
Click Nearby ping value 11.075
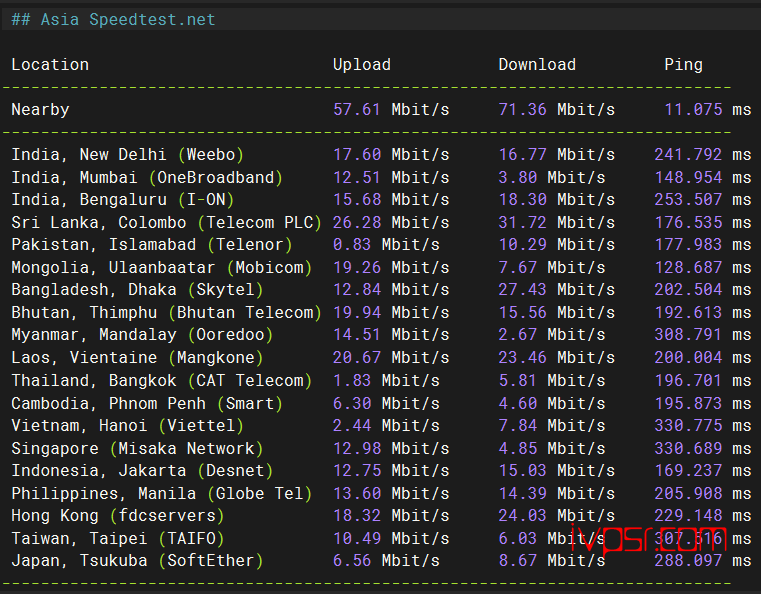pos(693,110)
